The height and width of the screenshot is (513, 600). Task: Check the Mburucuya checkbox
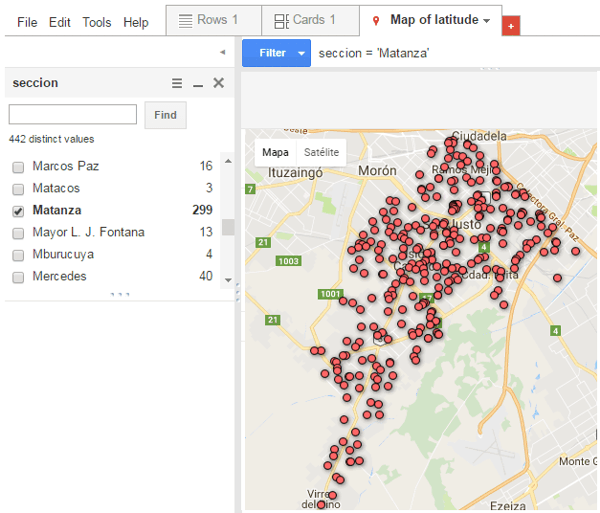point(18,255)
